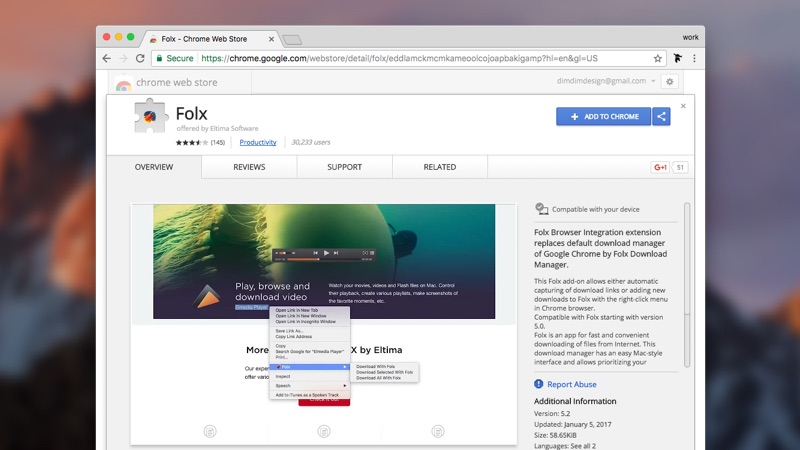800x450 pixels.
Task: Click the compatible with your device icon
Action: click(541, 209)
